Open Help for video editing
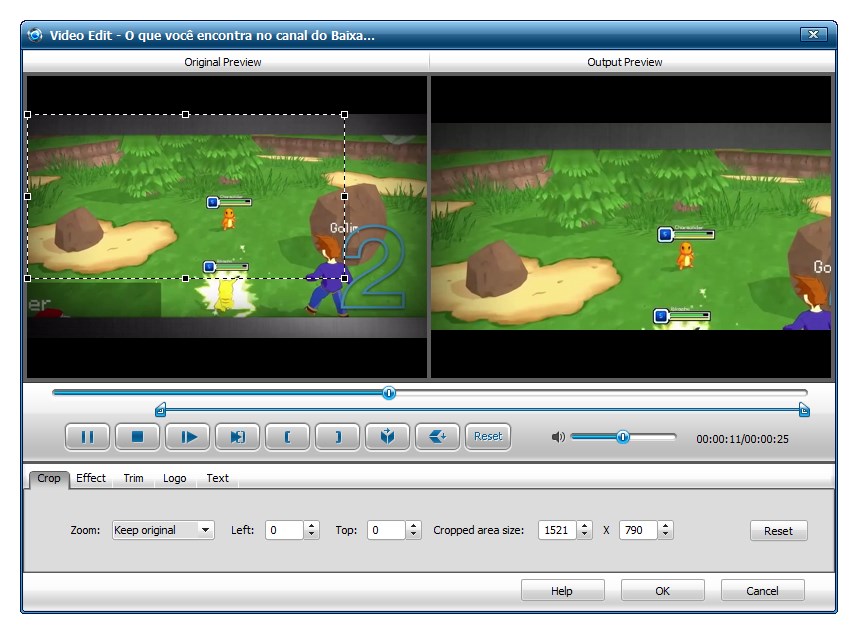Viewport: 858px width, 634px height. tap(563, 591)
